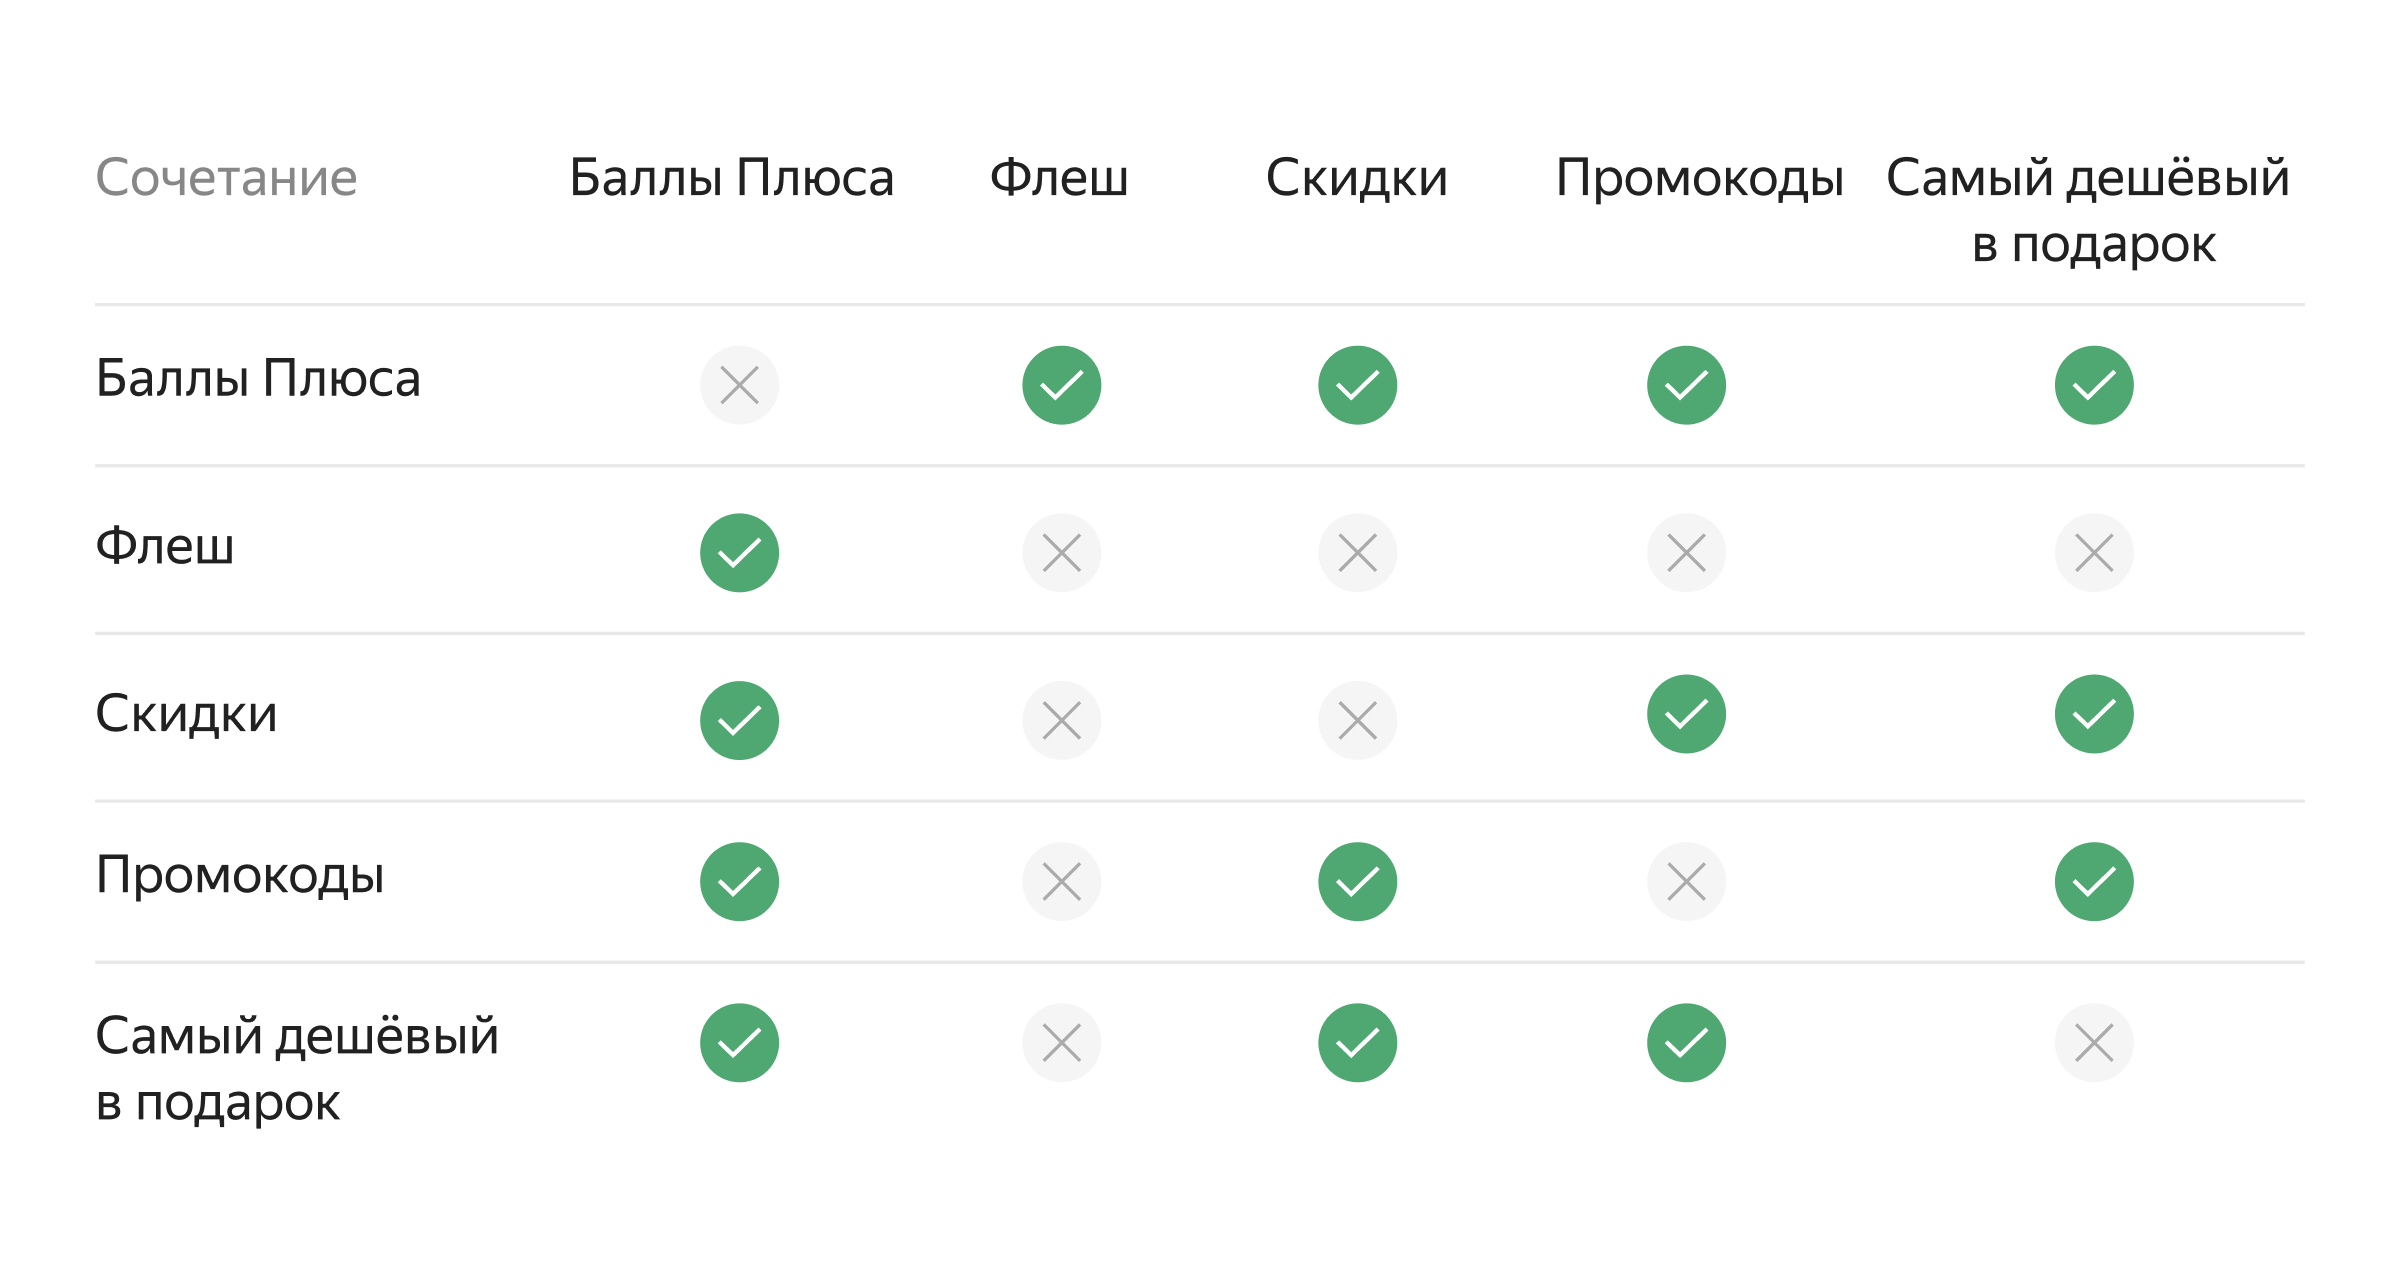Screen dimensions: 2400x1280
Task: Click green check in Промокоды row, Скидки column
Action: pyautogui.click(x=1357, y=881)
